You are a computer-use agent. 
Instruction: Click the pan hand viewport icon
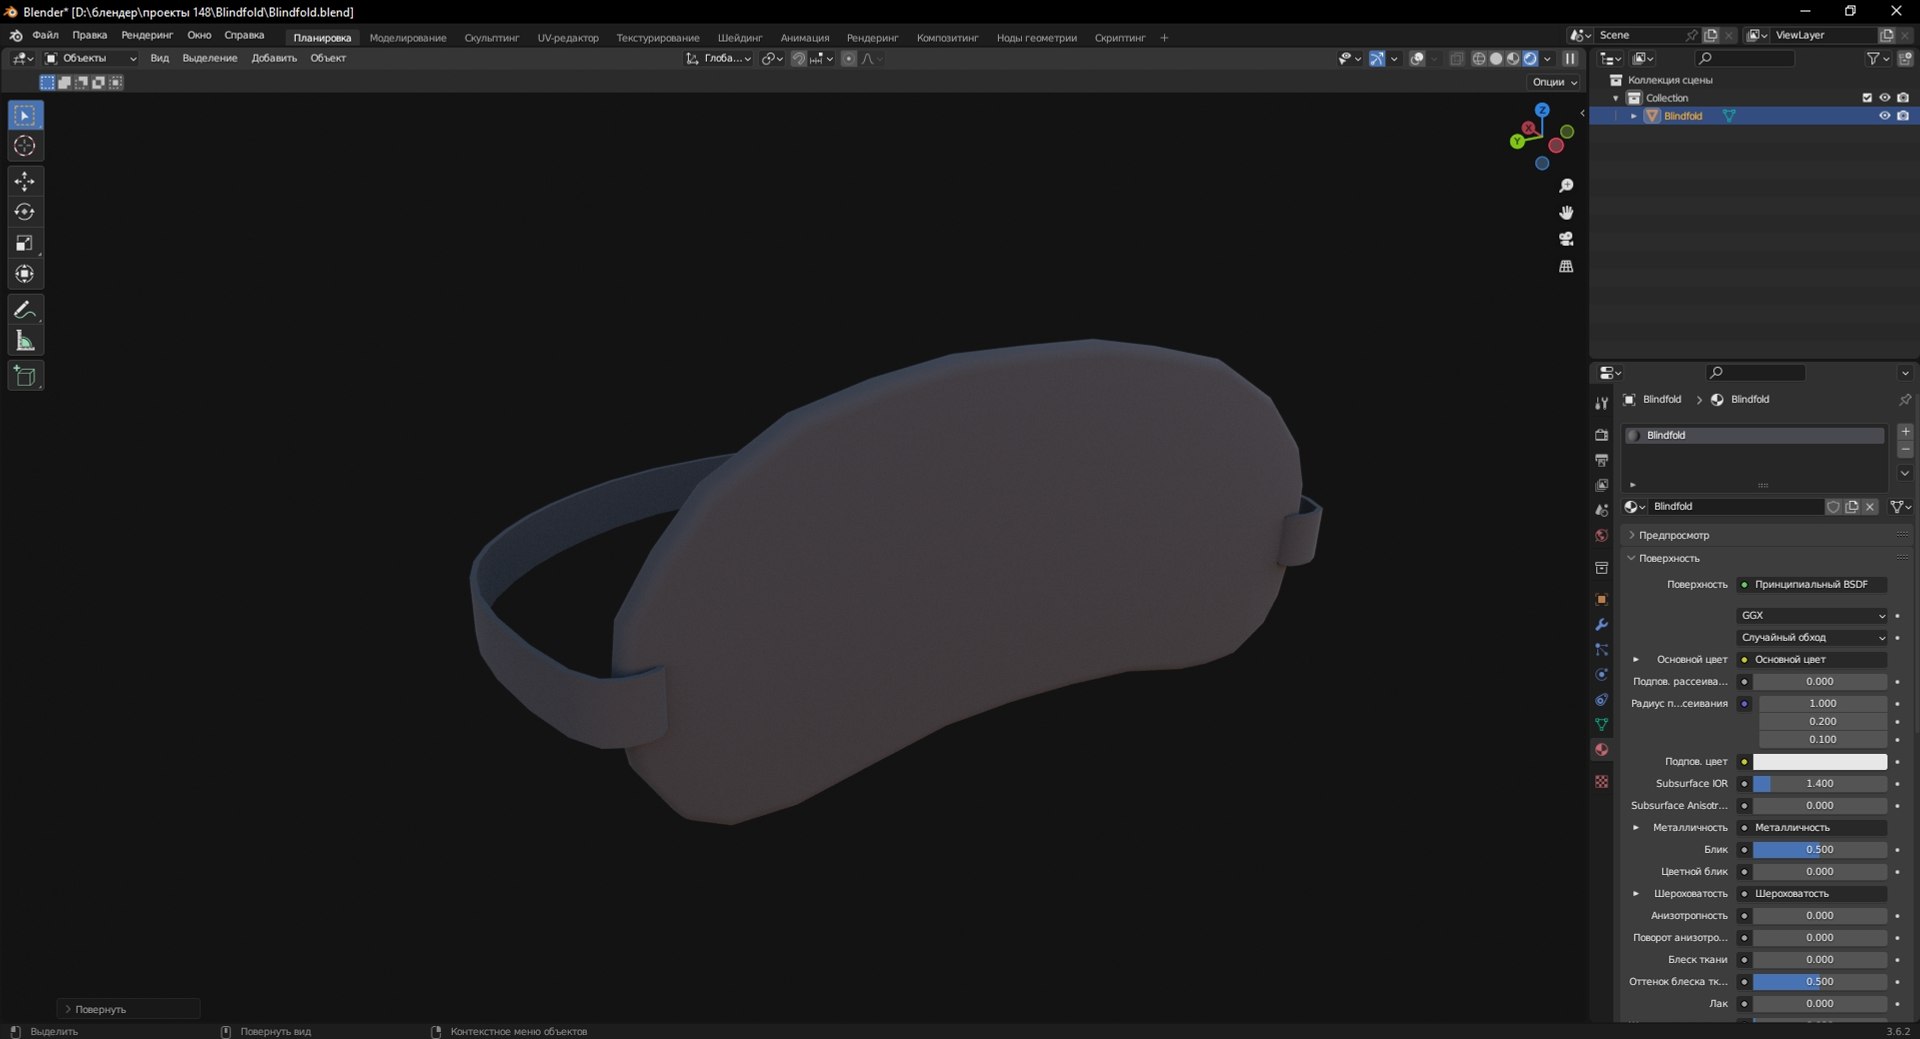[1566, 212]
